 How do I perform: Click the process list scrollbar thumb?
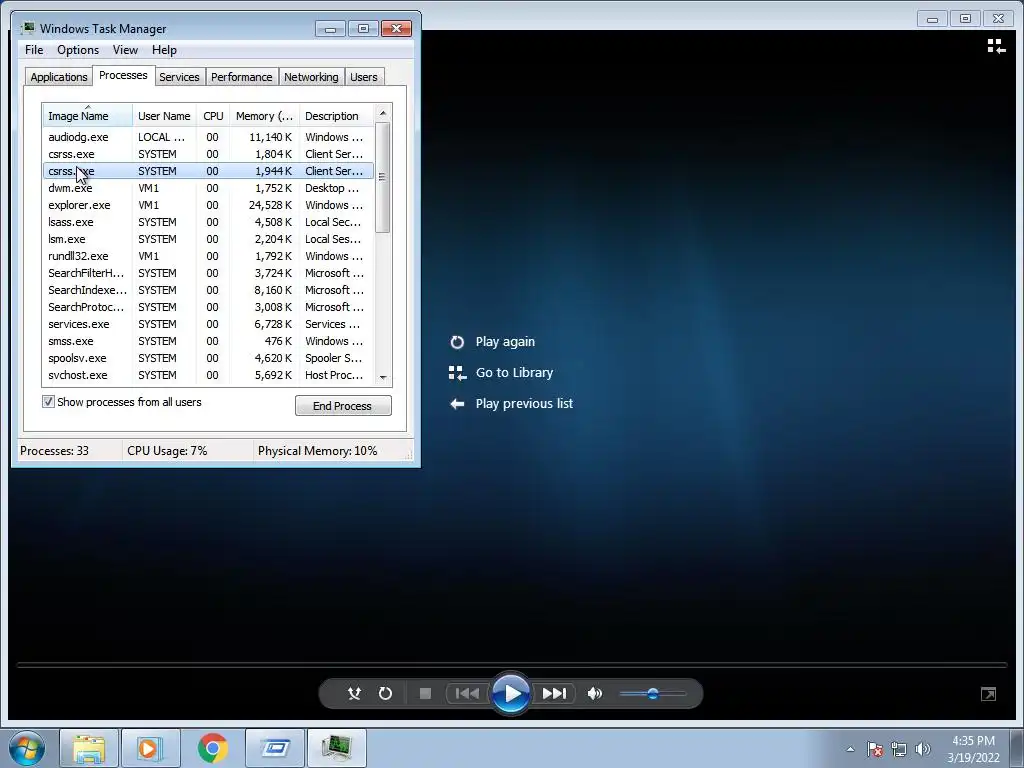383,176
